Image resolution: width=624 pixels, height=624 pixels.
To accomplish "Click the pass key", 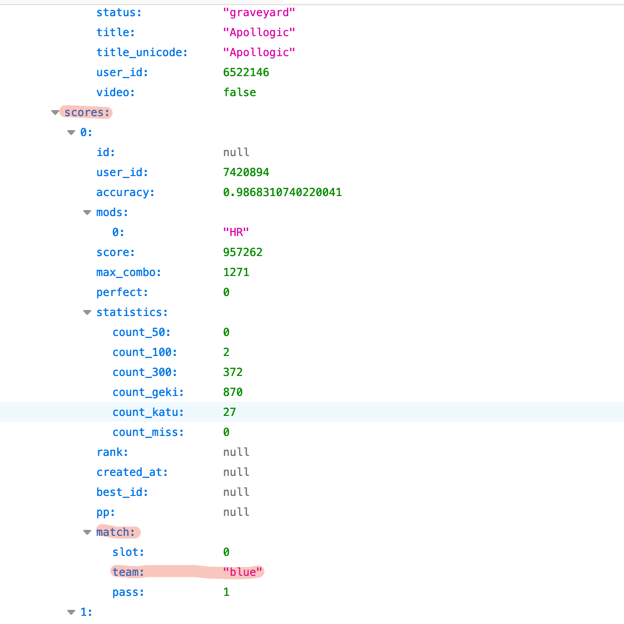I will pos(128,593).
